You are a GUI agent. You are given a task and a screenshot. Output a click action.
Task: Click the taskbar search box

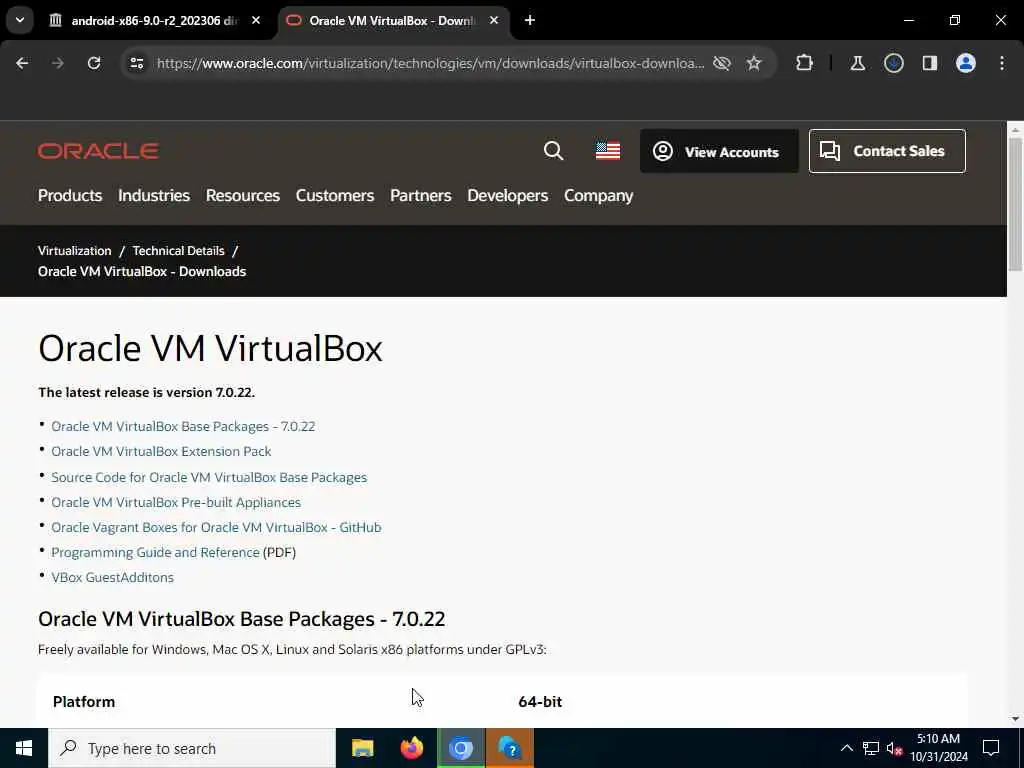coord(192,748)
